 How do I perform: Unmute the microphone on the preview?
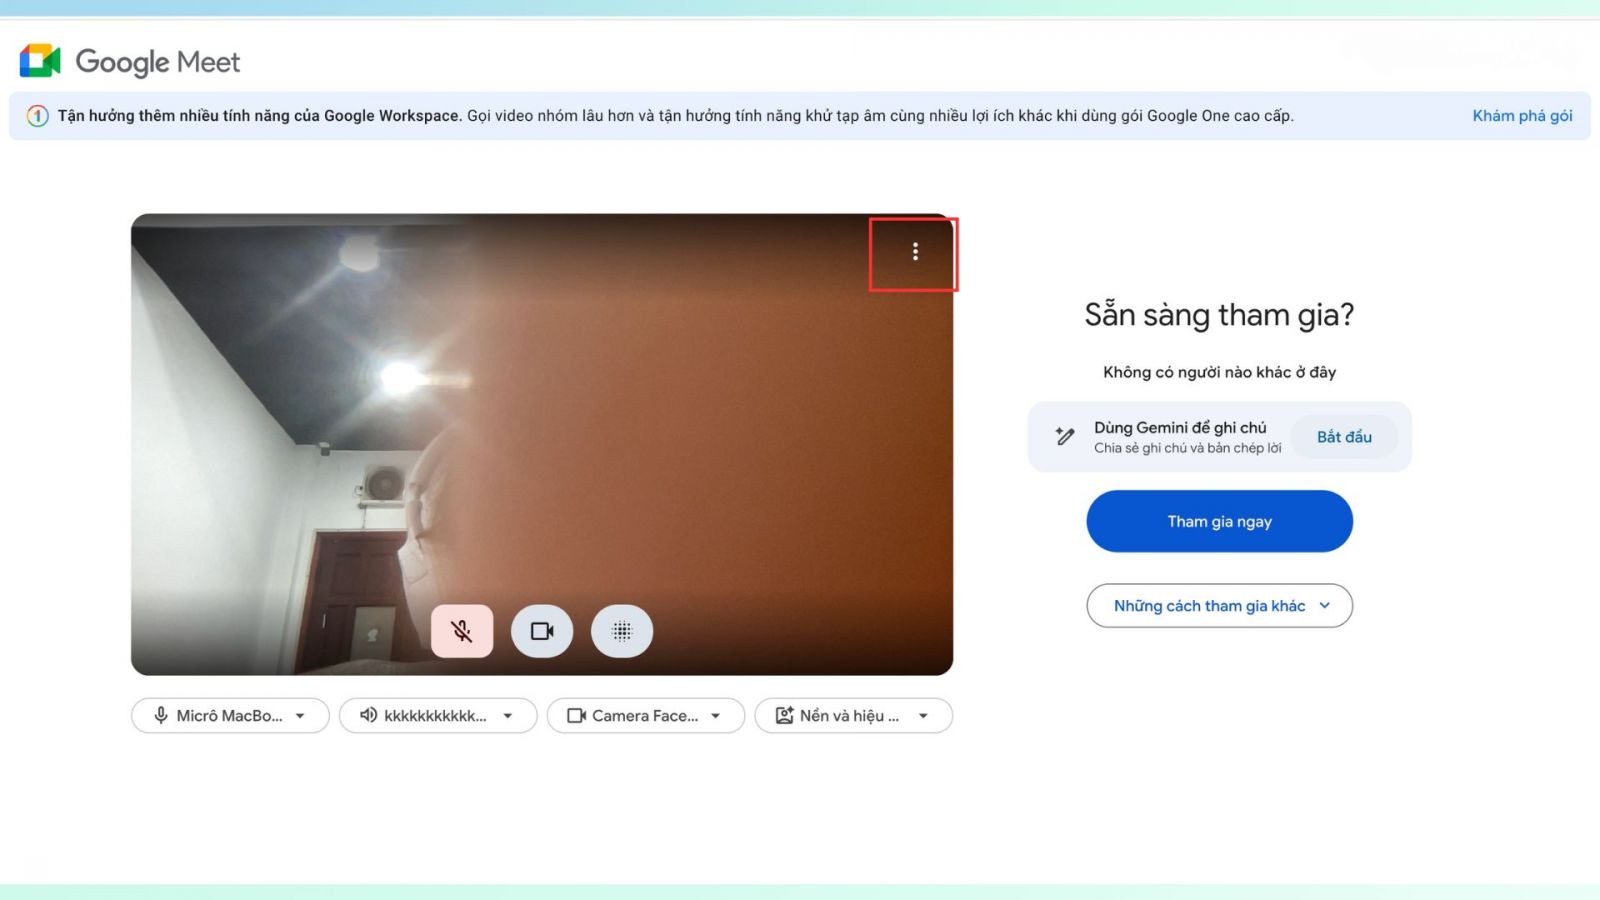(x=462, y=631)
